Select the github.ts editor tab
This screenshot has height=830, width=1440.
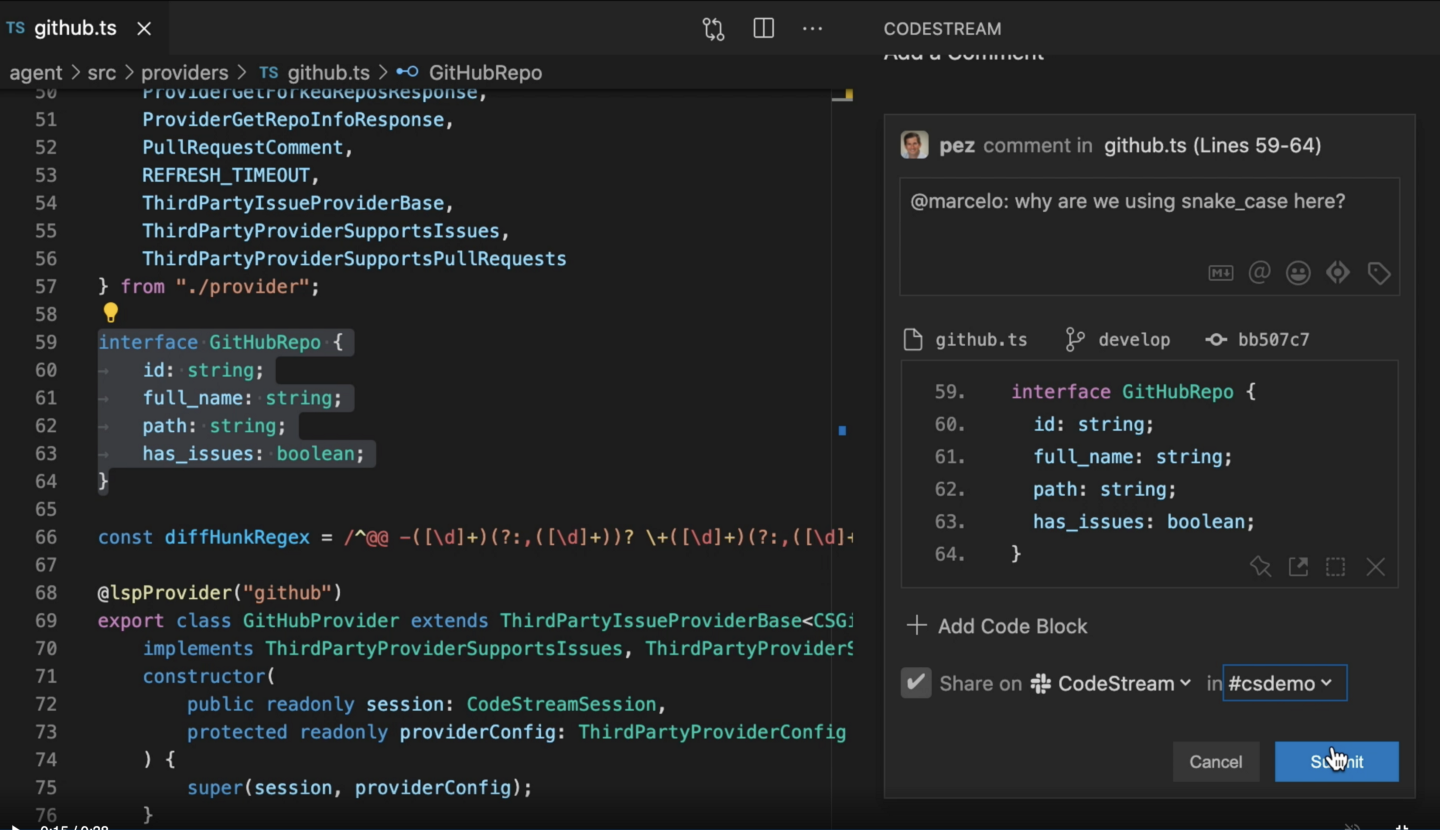click(x=73, y=28)
